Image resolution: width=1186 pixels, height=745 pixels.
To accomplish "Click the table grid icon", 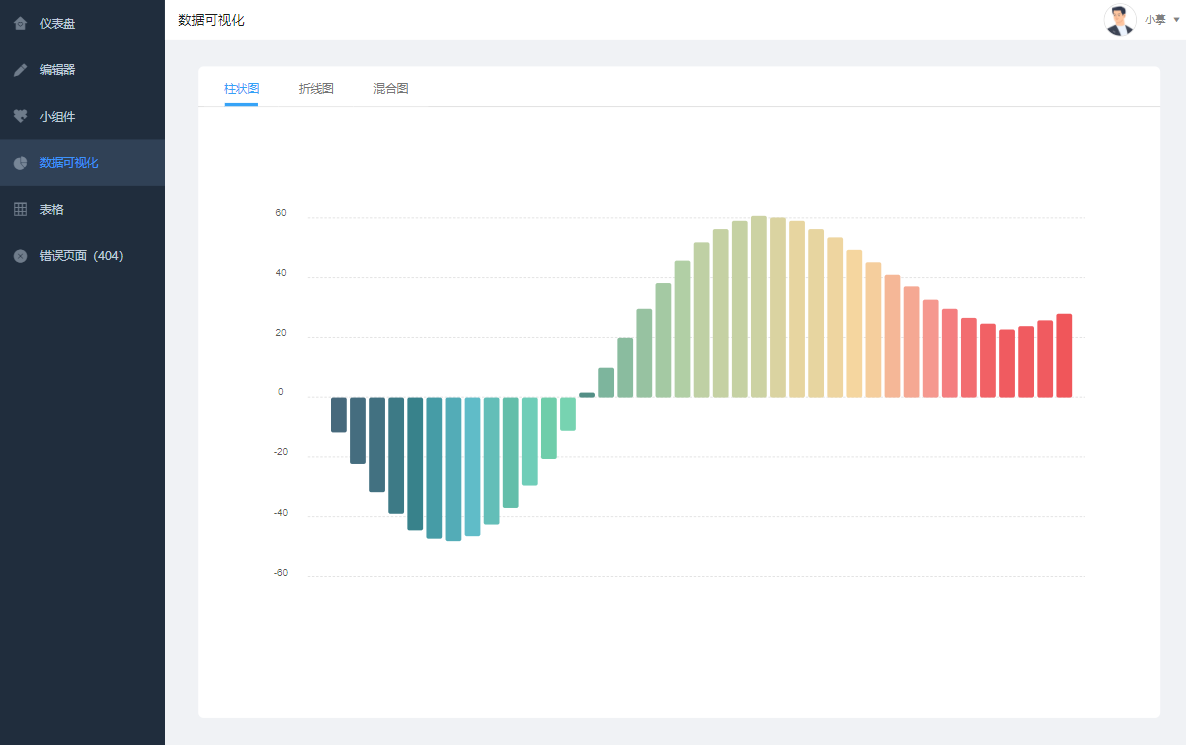I will pyautogui.click(x=20, y=209).
